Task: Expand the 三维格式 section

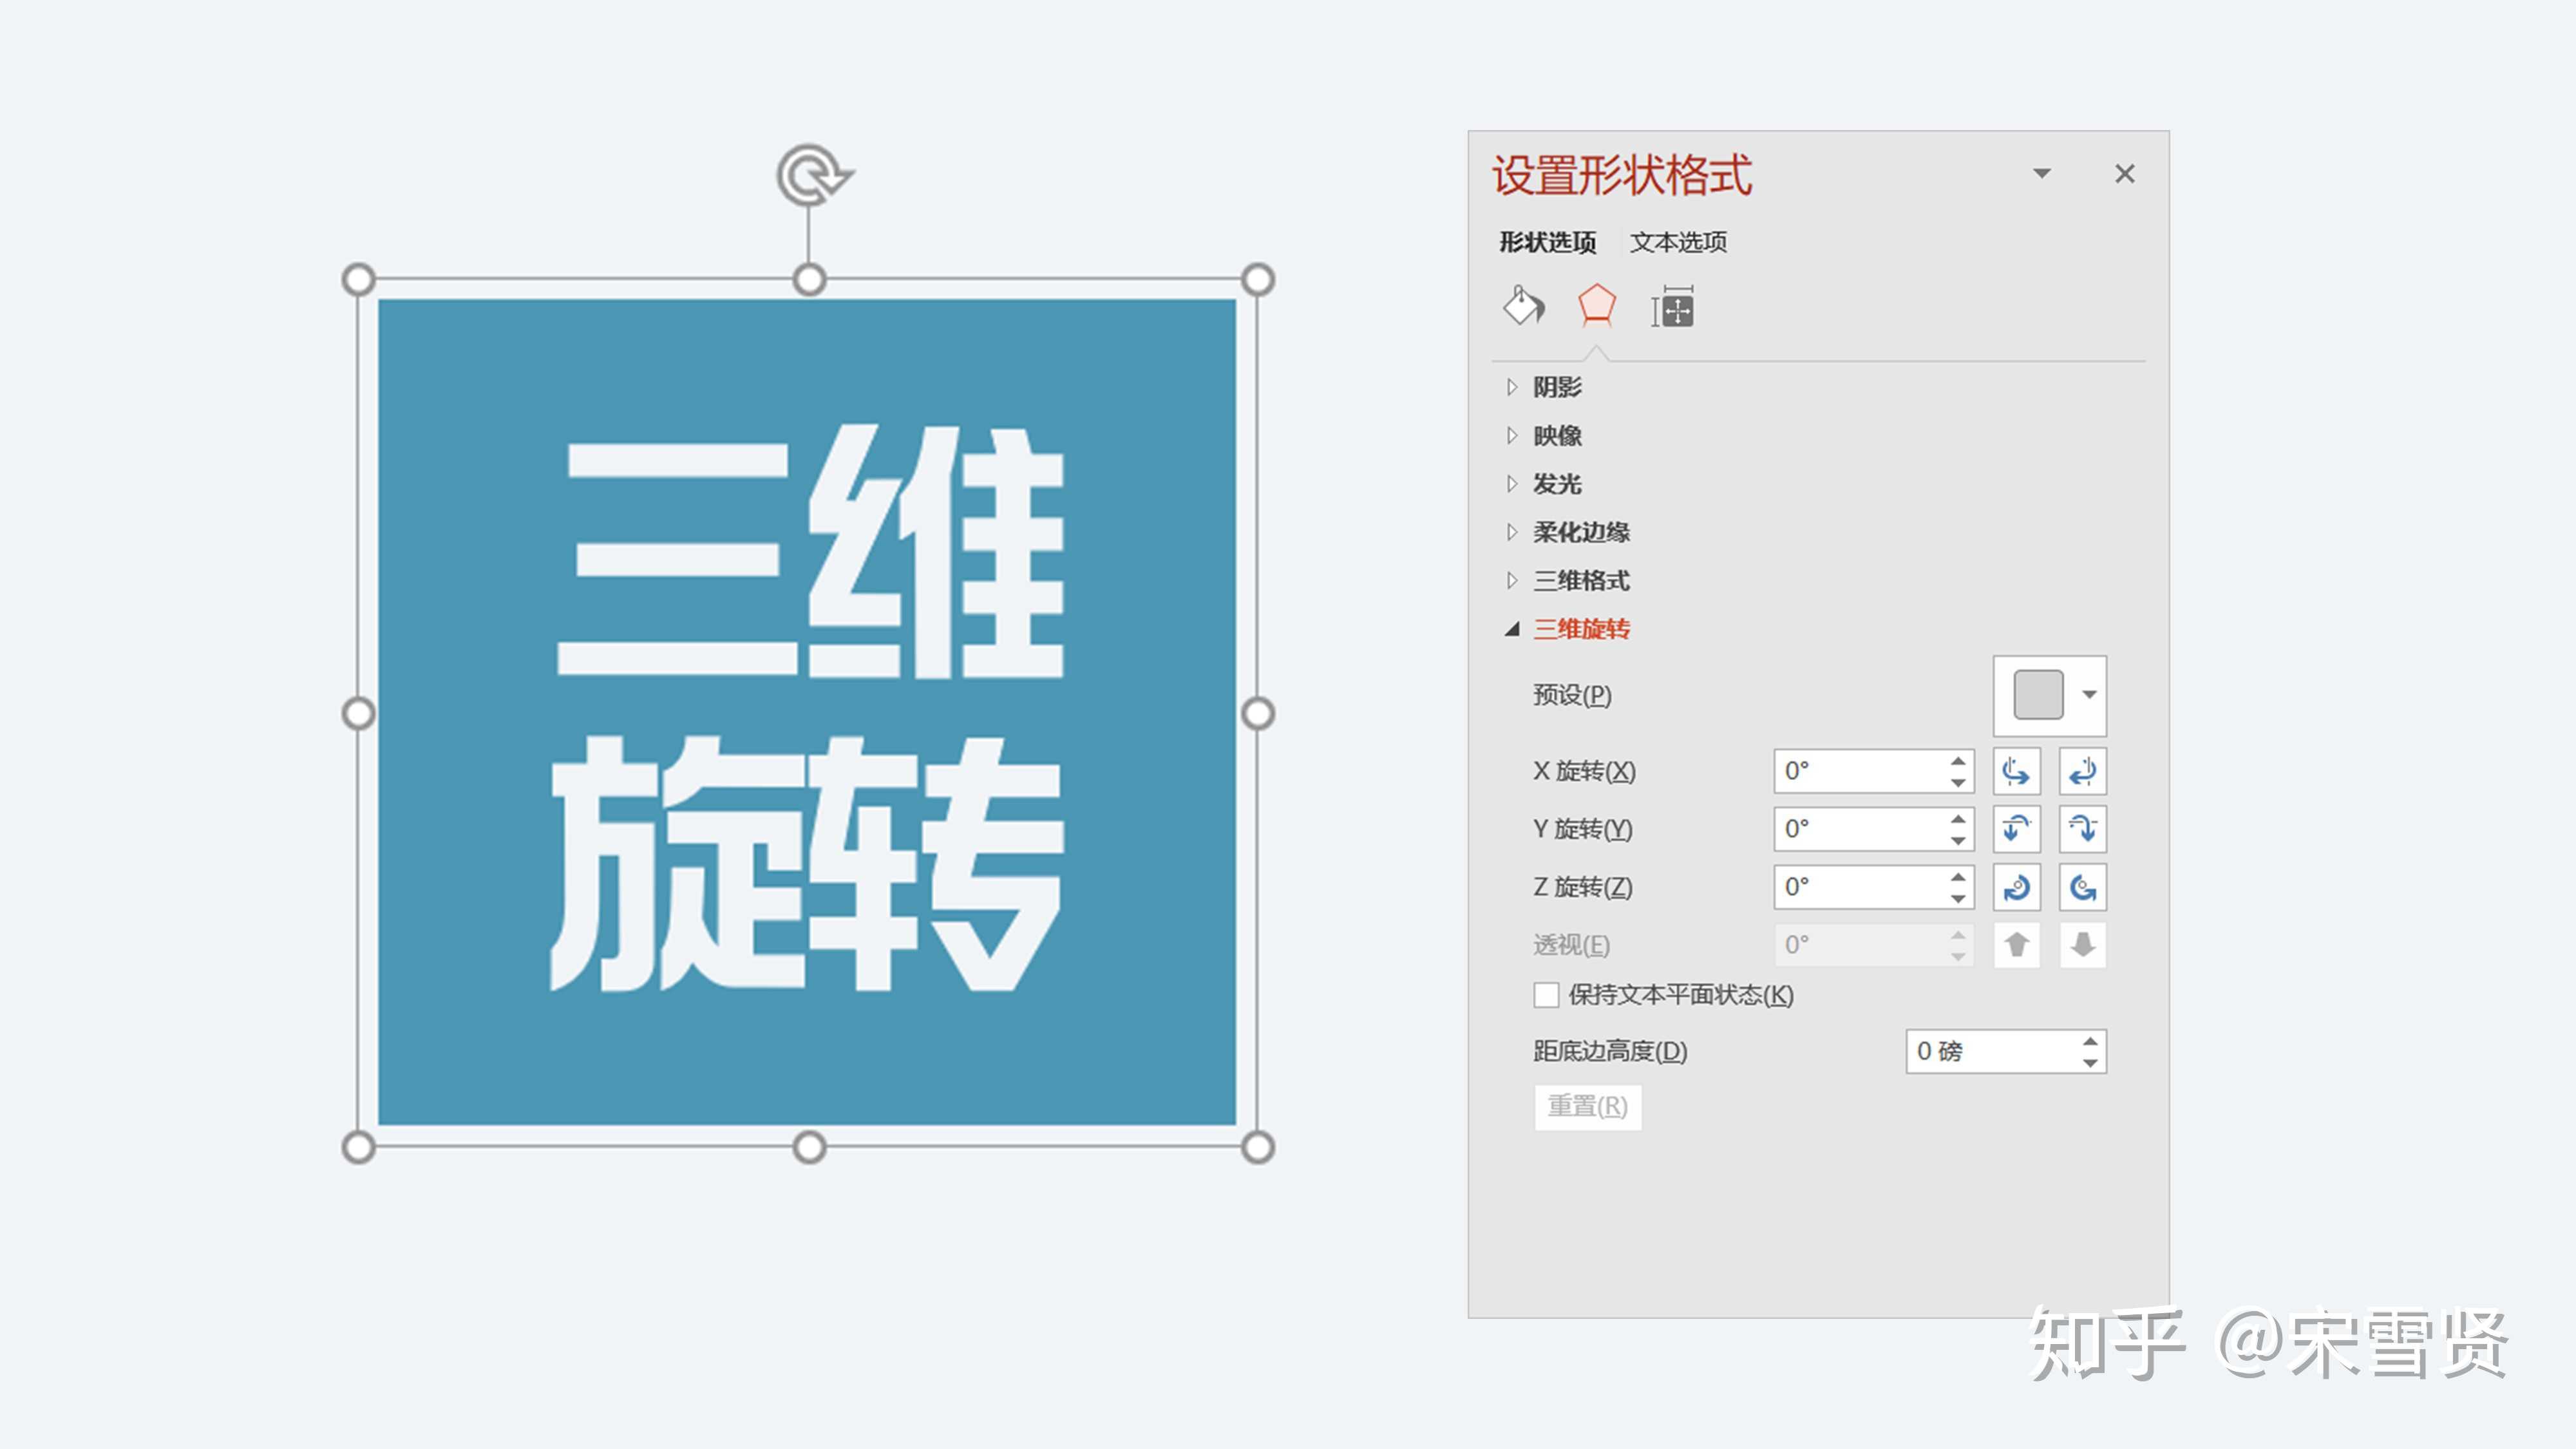Action: [x=1568, y=580]
